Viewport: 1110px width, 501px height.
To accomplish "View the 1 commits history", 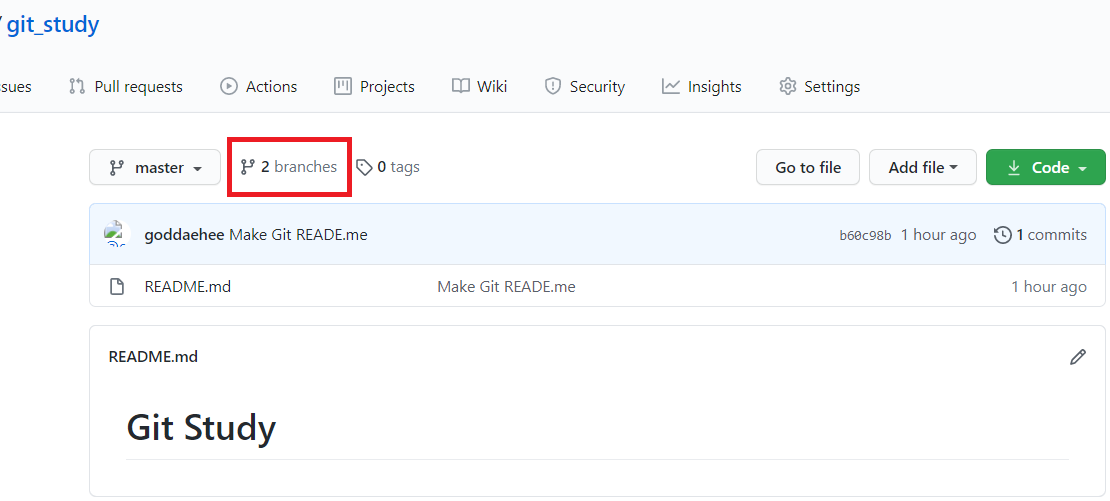I will [x=1041, y=235].
